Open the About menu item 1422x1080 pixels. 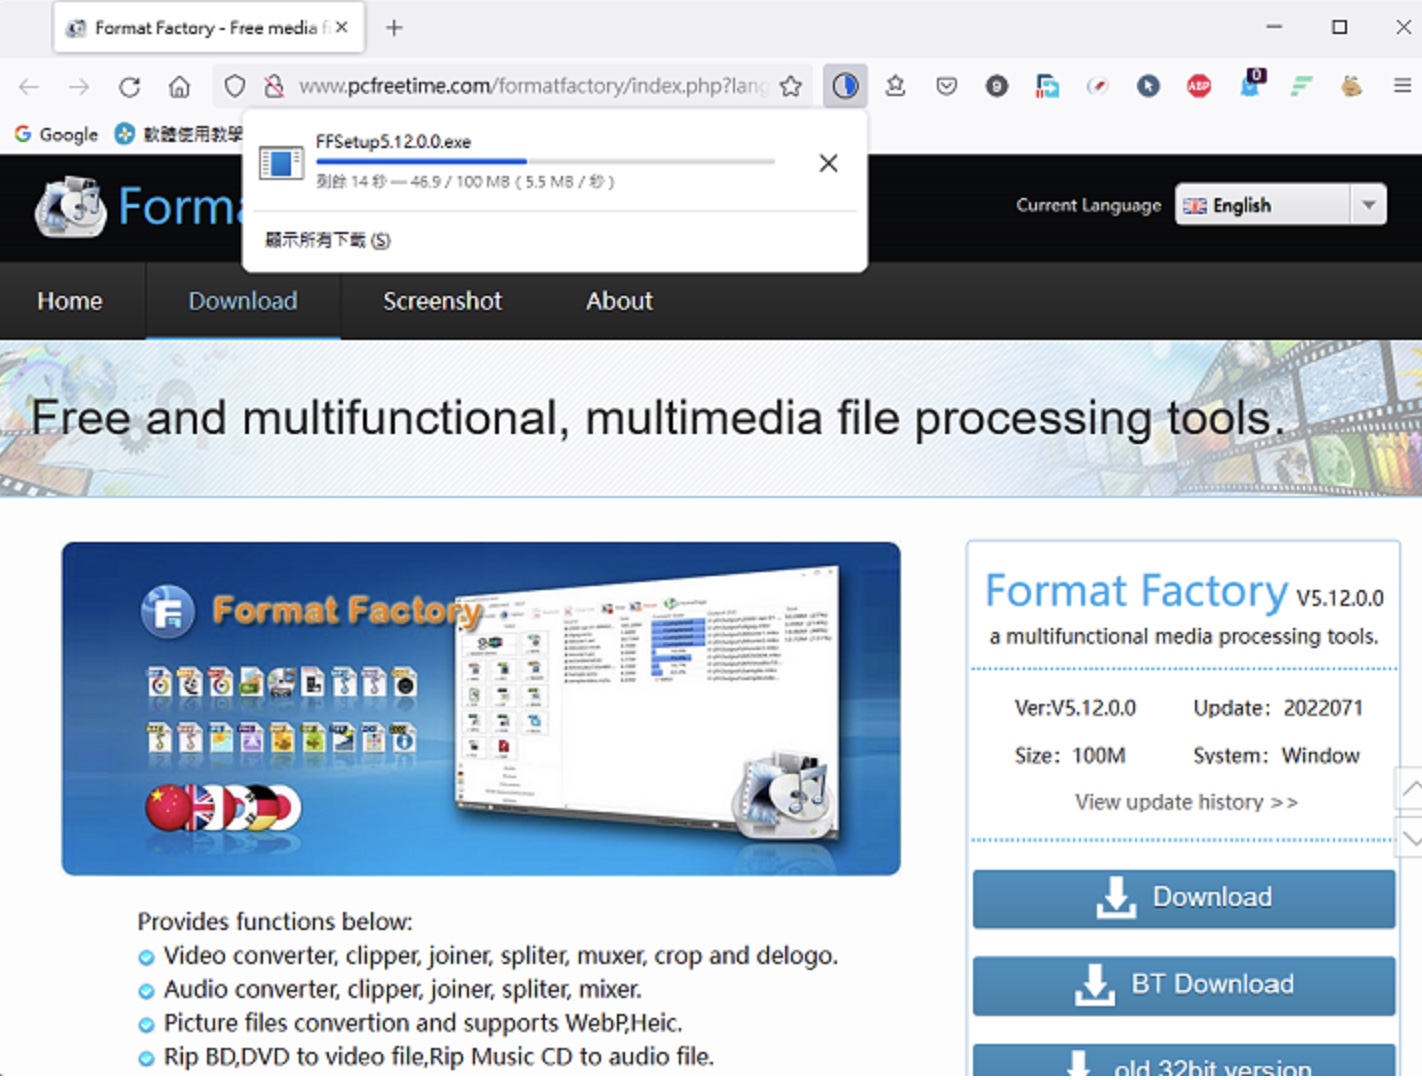coord(619,301)
